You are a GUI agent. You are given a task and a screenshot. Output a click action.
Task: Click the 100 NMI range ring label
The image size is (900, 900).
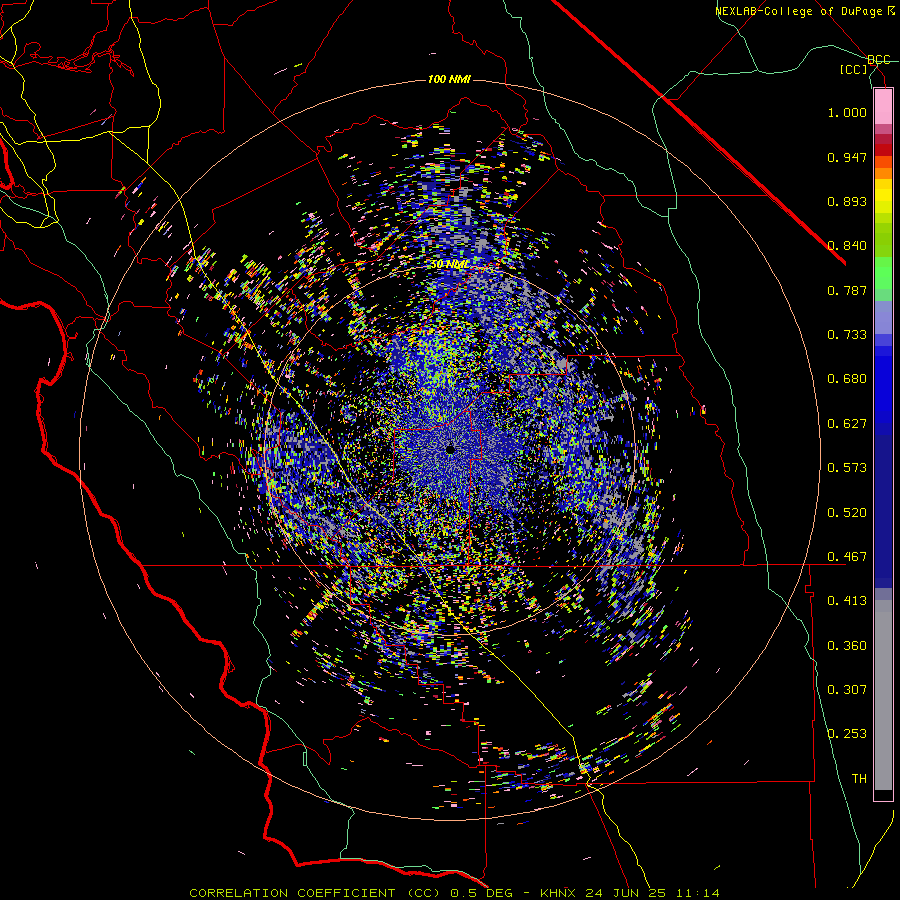pos(449,79)
